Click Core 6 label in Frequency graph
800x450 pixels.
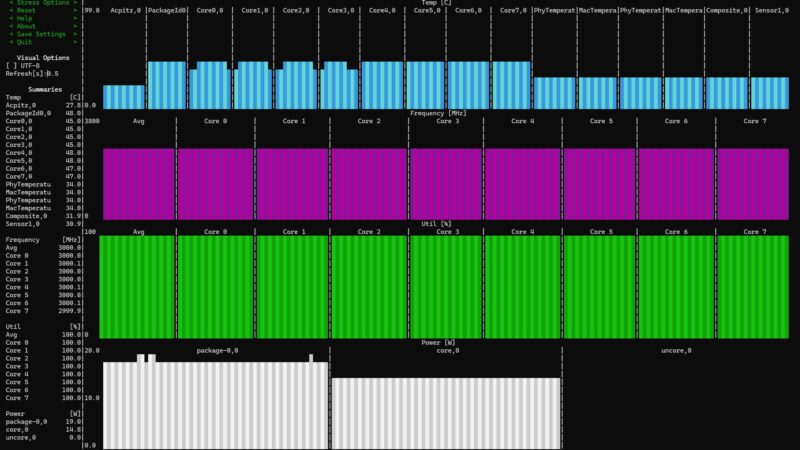point(676,121)
